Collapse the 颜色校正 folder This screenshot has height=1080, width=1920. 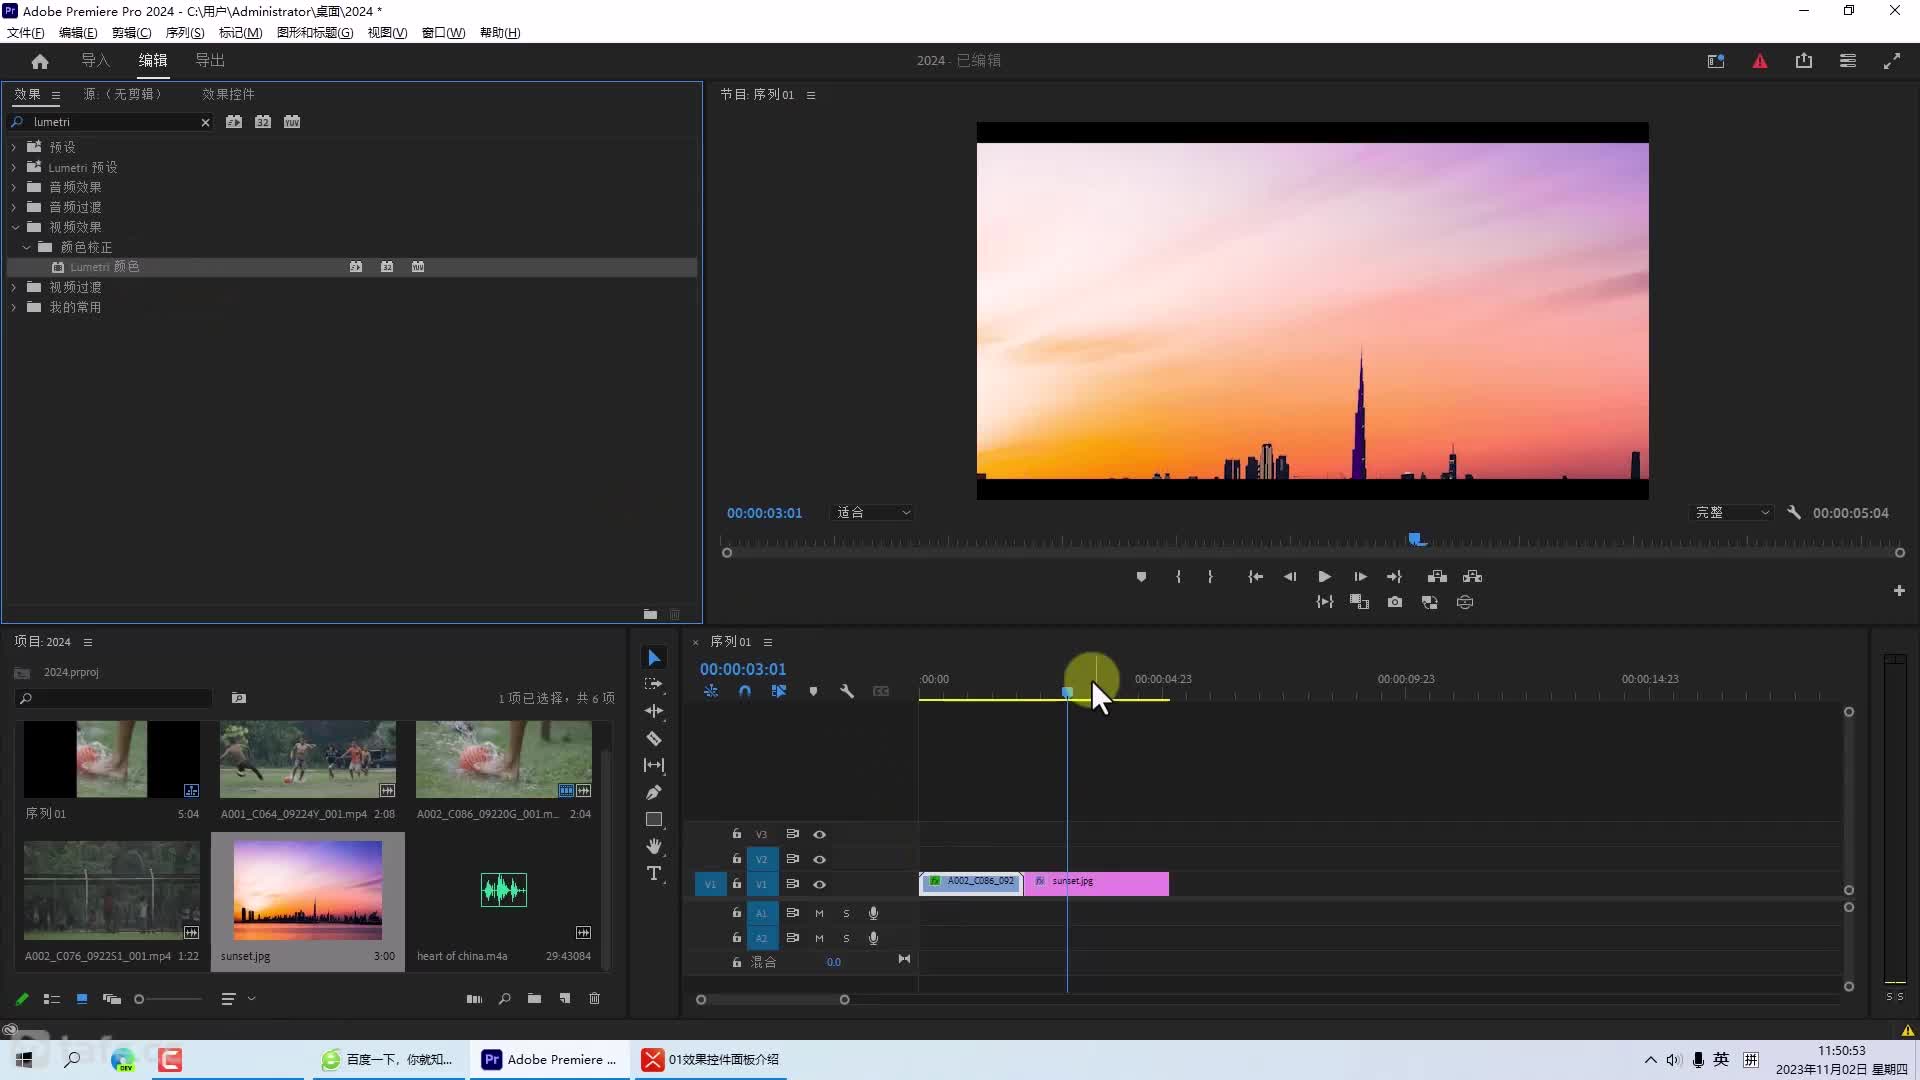(26, 247)
